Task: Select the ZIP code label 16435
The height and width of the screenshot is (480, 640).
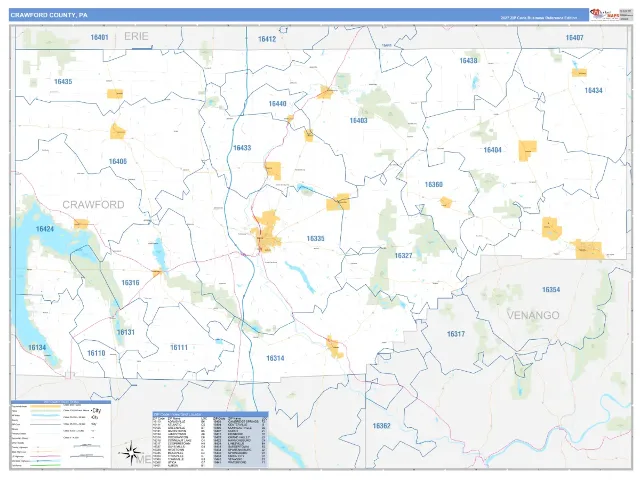Action: click(63, 82)
